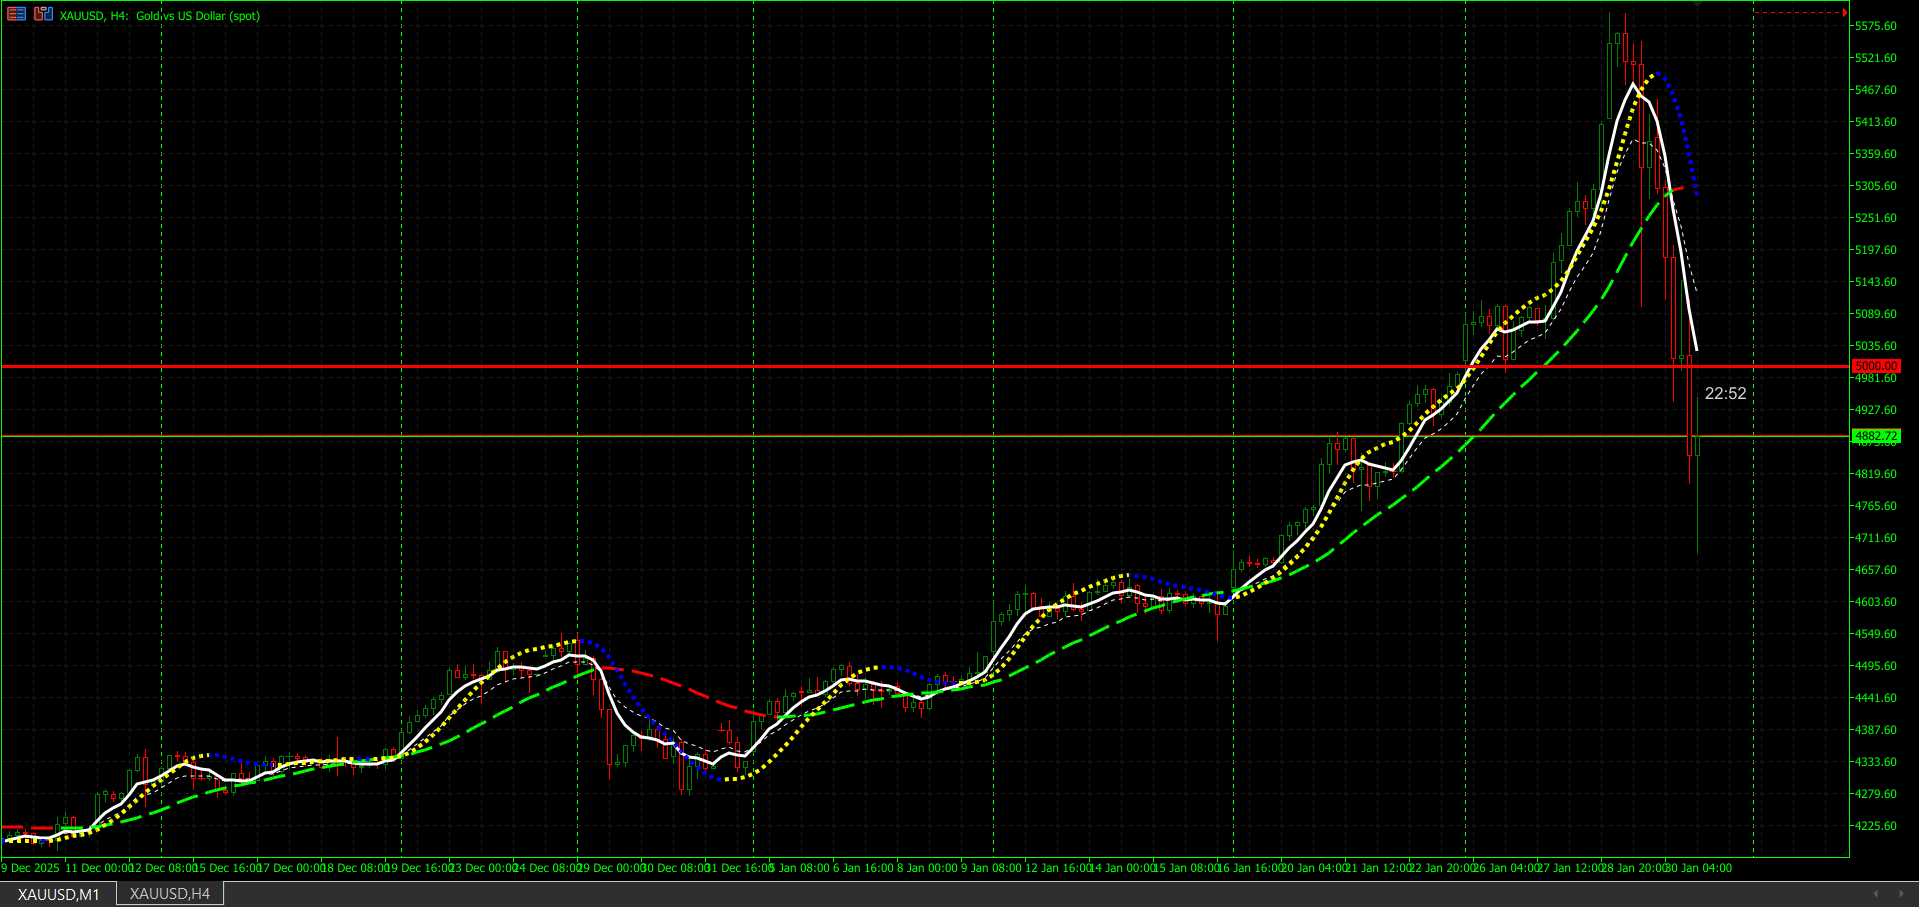Click the 4441.60 price scale value
The height and width of the screenshot is (907, 1919).
point(1875,698)
